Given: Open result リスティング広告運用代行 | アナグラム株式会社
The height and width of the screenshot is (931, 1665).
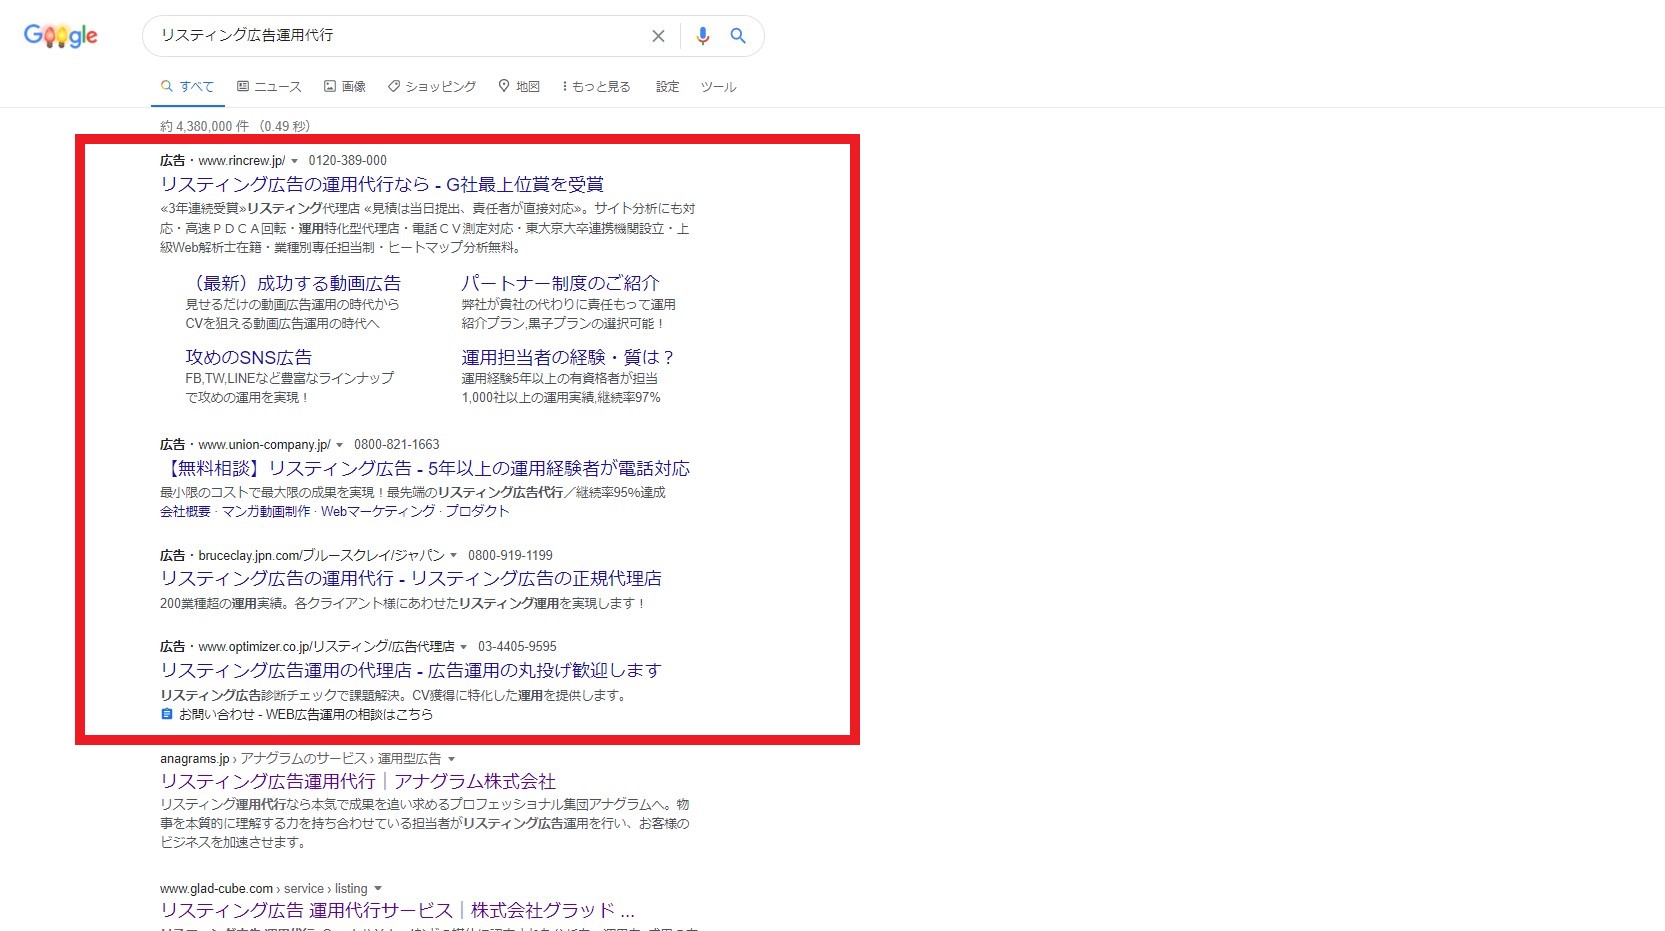Looking at the screenshot, I should click(x=358, y=781).
